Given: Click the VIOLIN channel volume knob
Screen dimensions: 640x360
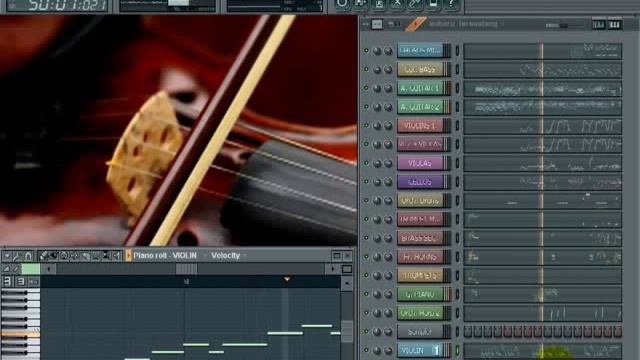Looking at the screenshot, I should [x=388, y=350].
